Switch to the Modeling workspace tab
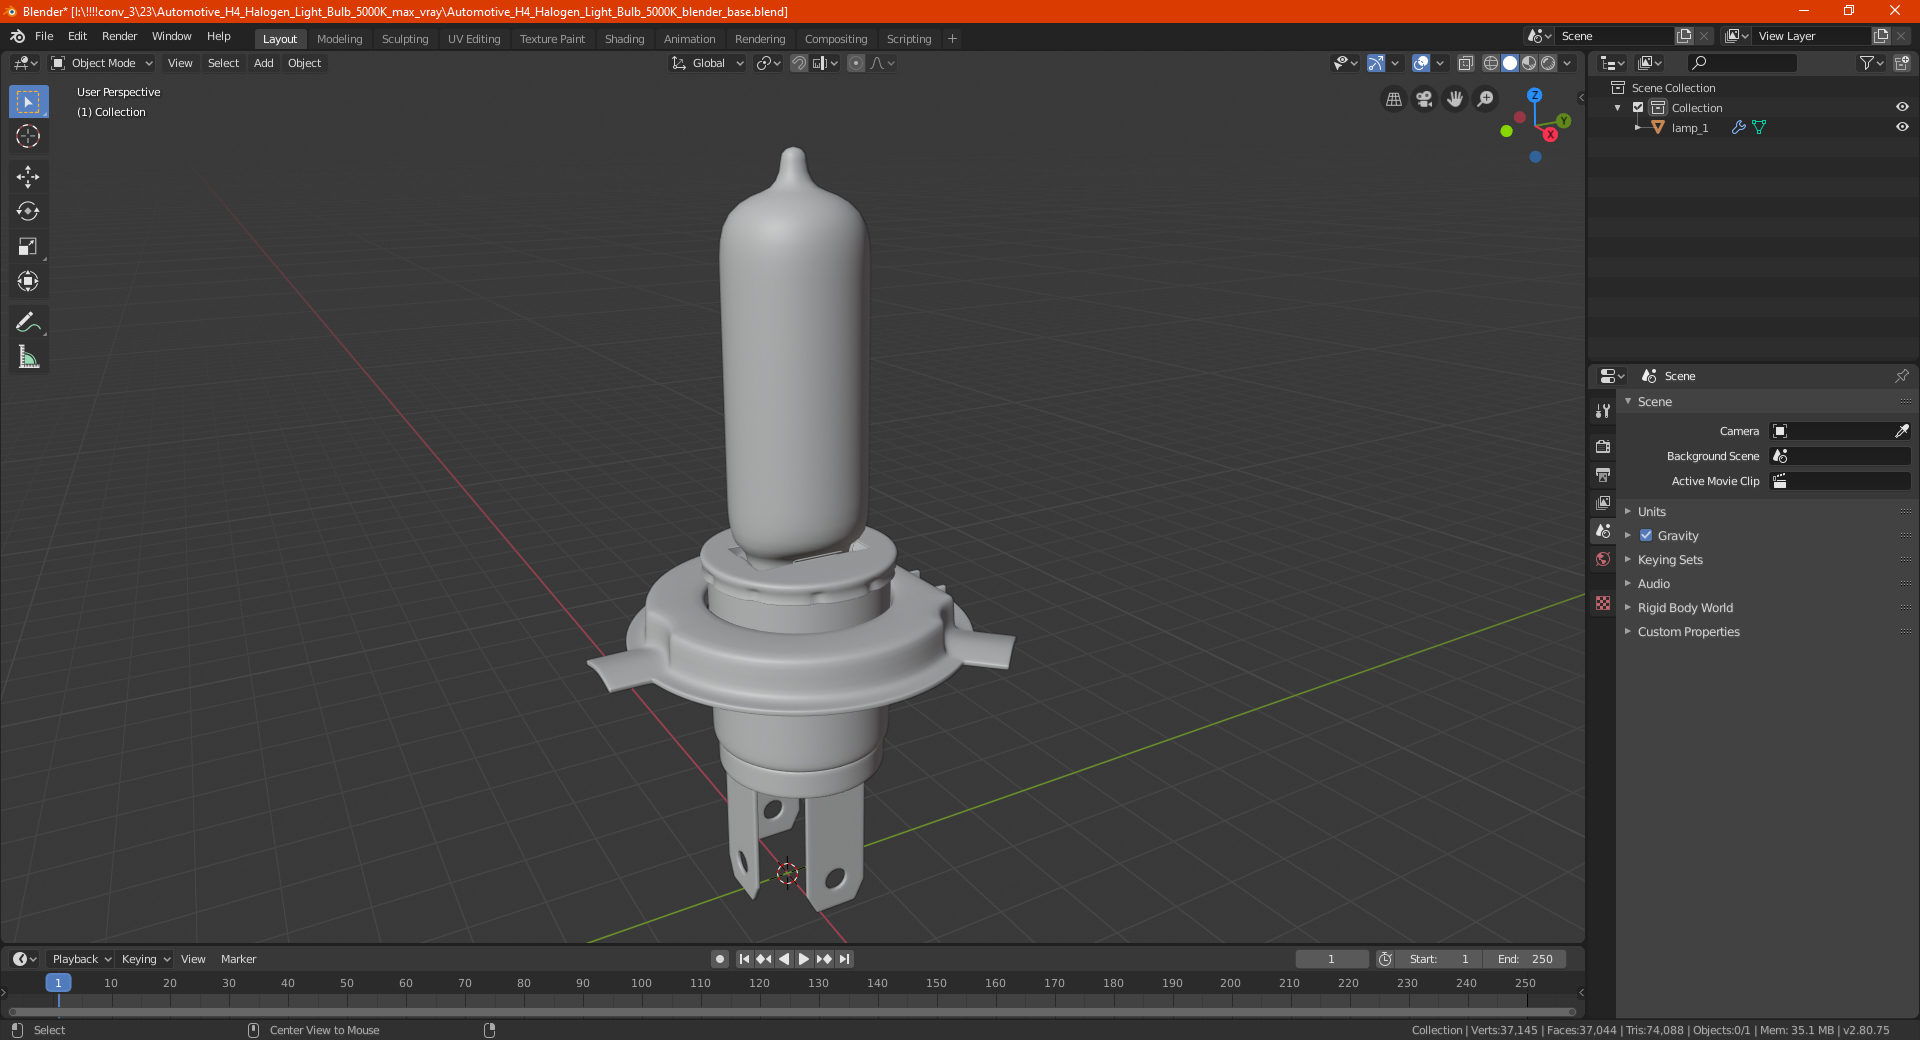The height and width of the screenshot is (1040, 1920). click(x=339, y=39)
